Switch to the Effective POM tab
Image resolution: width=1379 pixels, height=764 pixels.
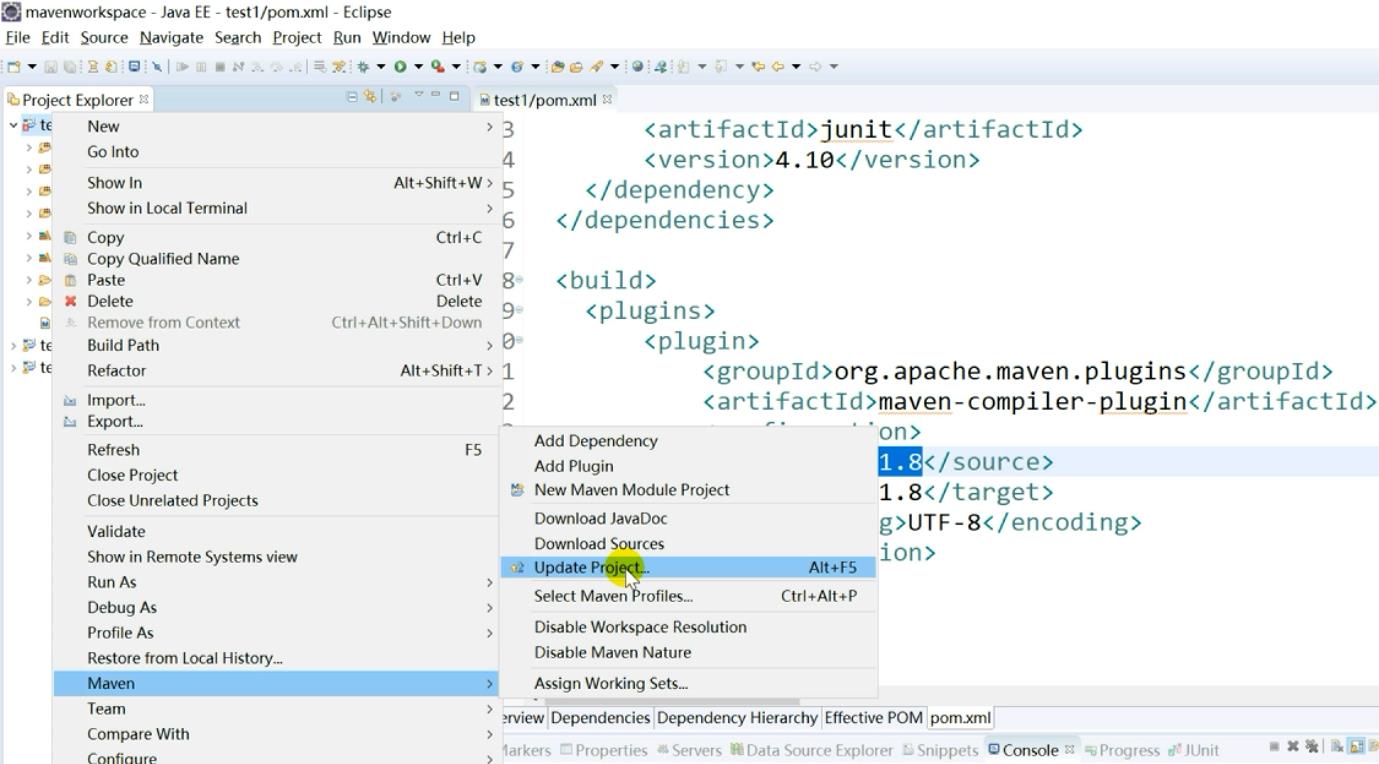(x=874, y=717)
